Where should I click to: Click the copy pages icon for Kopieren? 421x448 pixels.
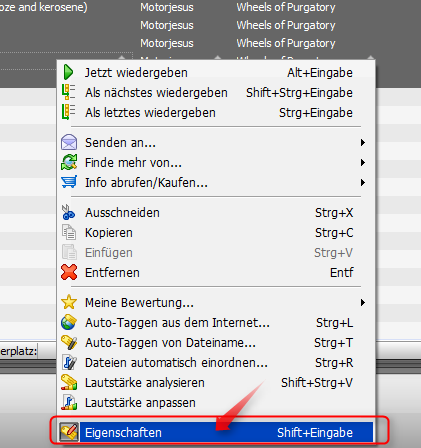click(x=69, y=232)
